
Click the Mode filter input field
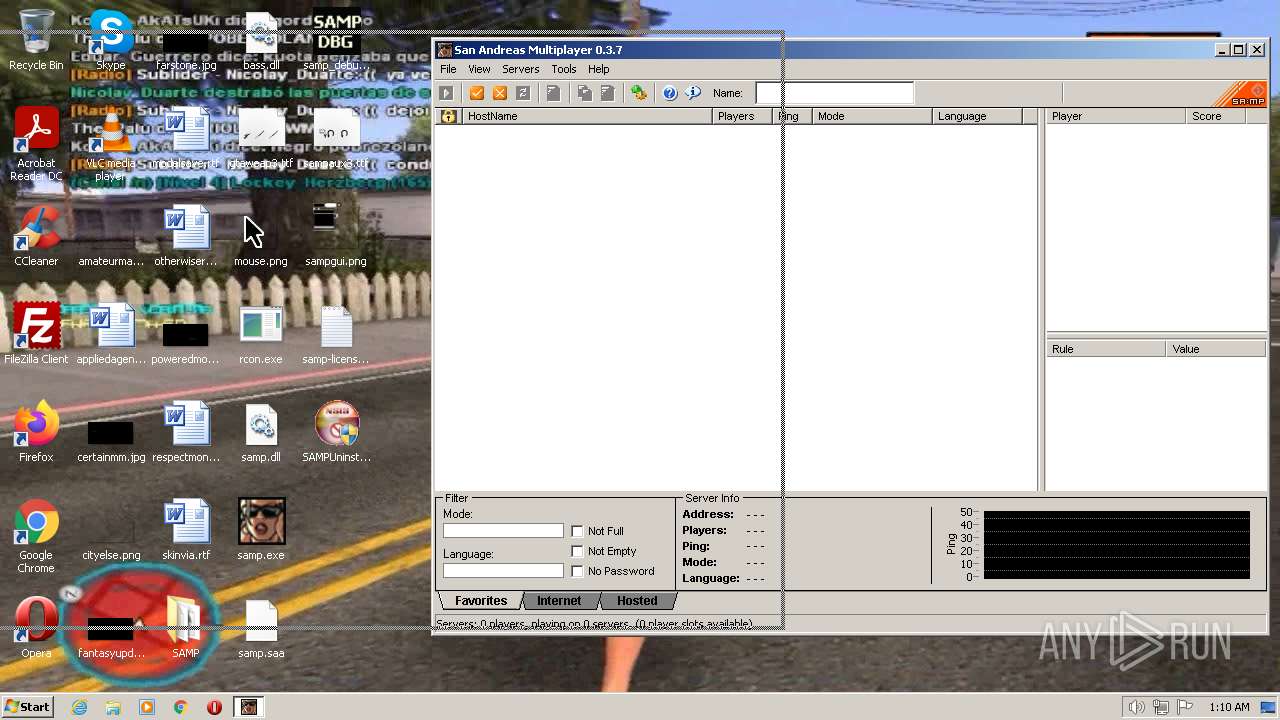[x=503, y=531]
